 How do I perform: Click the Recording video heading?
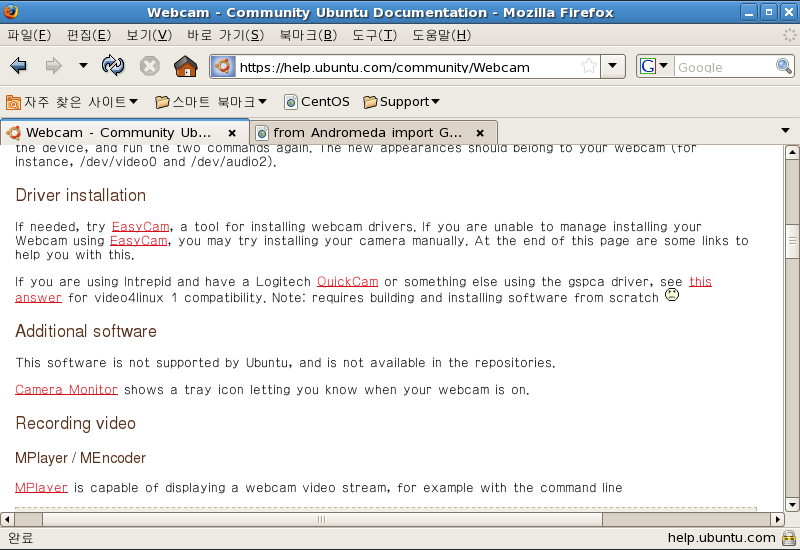[76, 423]
